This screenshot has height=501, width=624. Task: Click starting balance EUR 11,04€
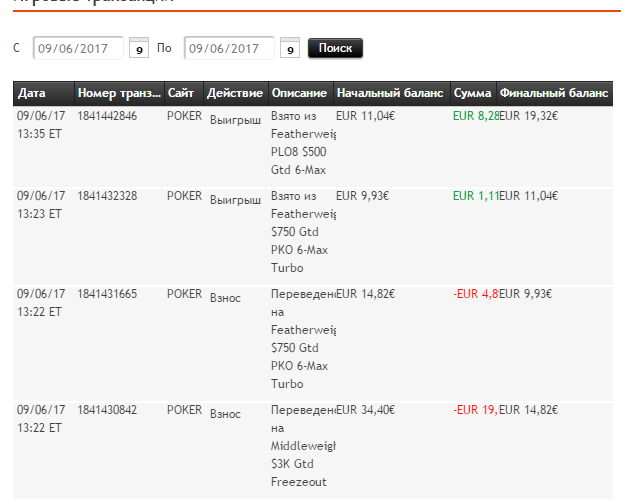(365, 116)
